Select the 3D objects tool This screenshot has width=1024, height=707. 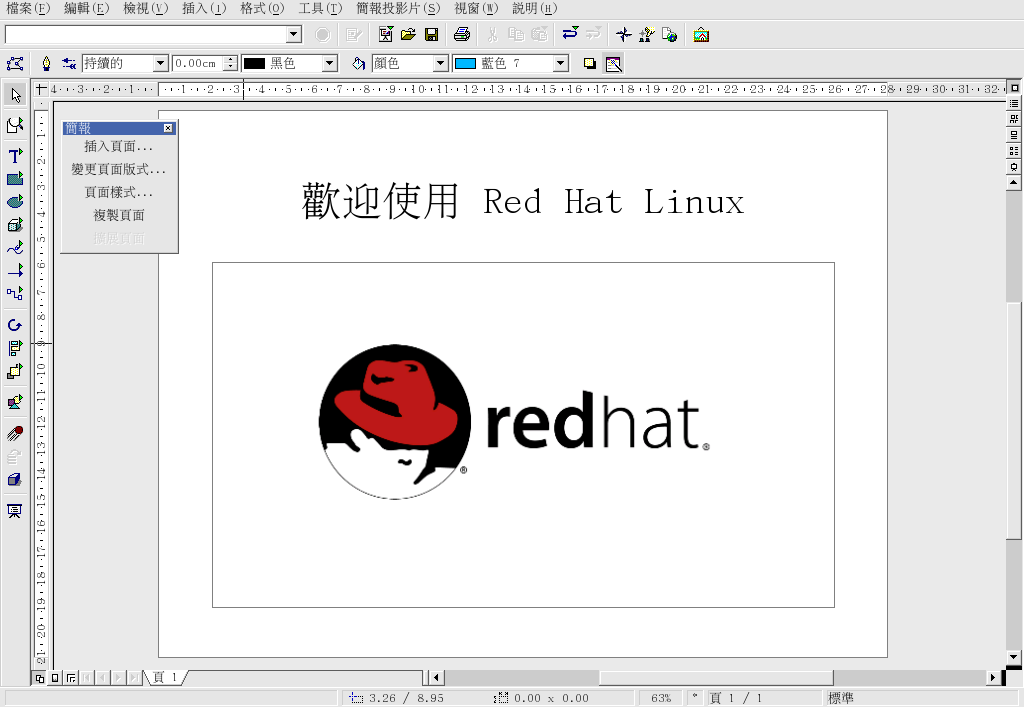coord(15,225)
